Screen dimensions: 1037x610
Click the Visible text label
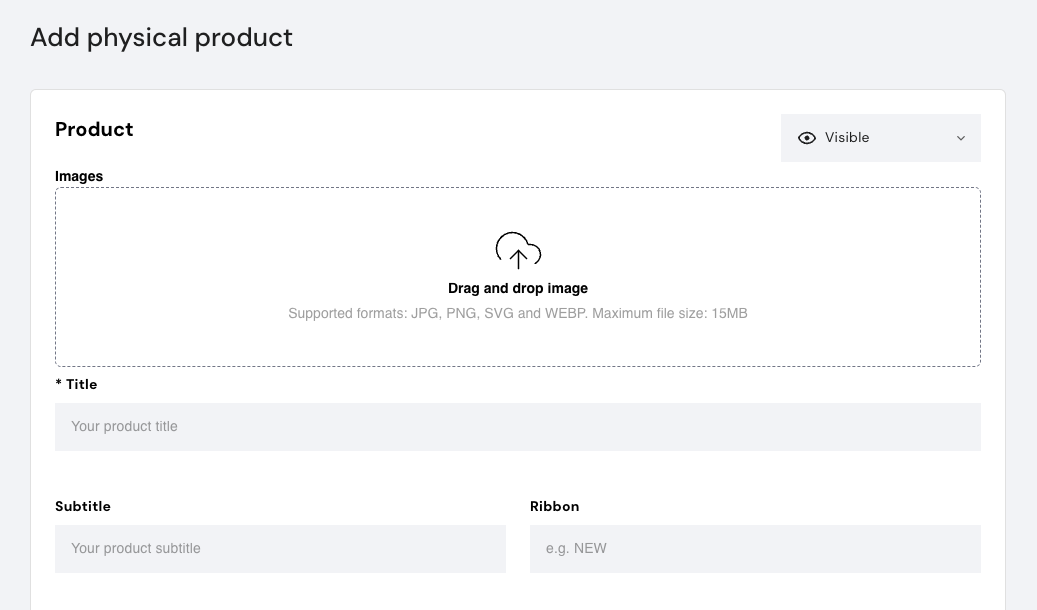click(845, 137)
